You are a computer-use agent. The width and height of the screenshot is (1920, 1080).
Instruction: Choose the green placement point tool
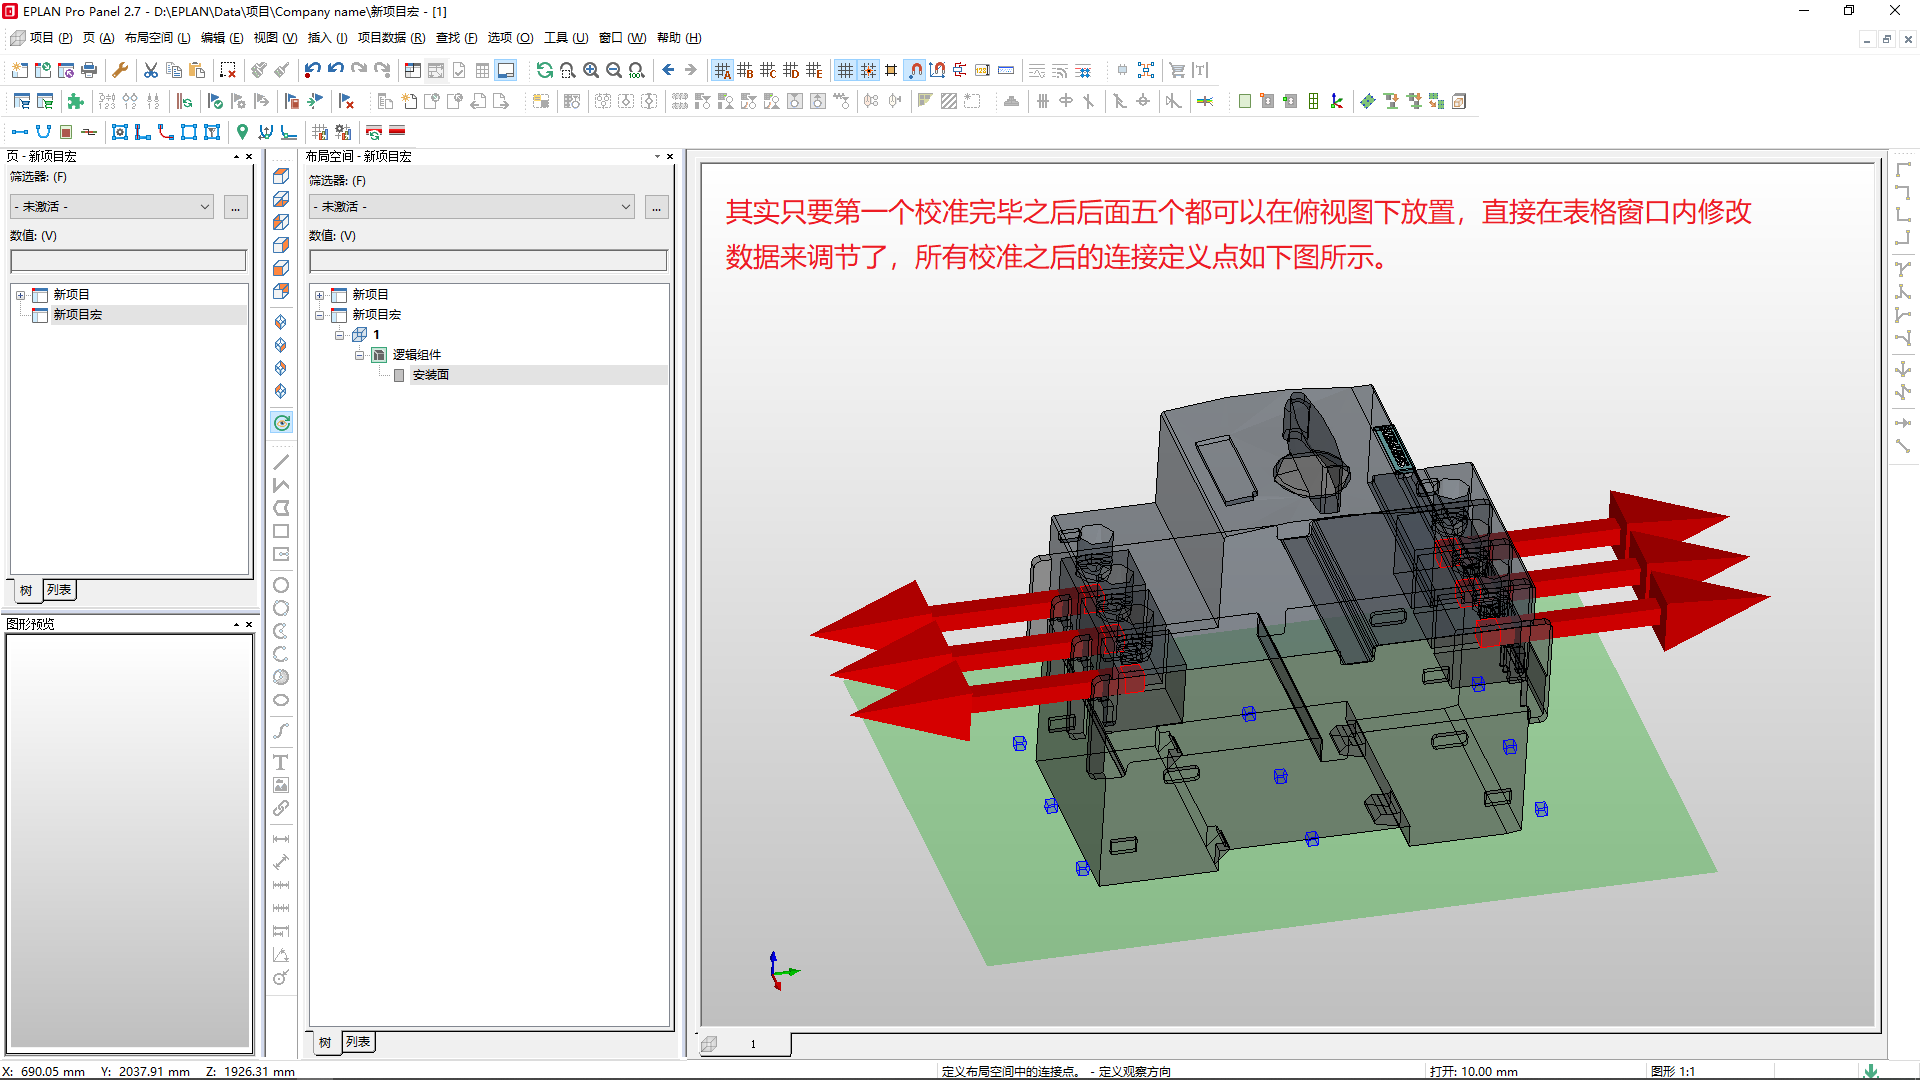241,131
